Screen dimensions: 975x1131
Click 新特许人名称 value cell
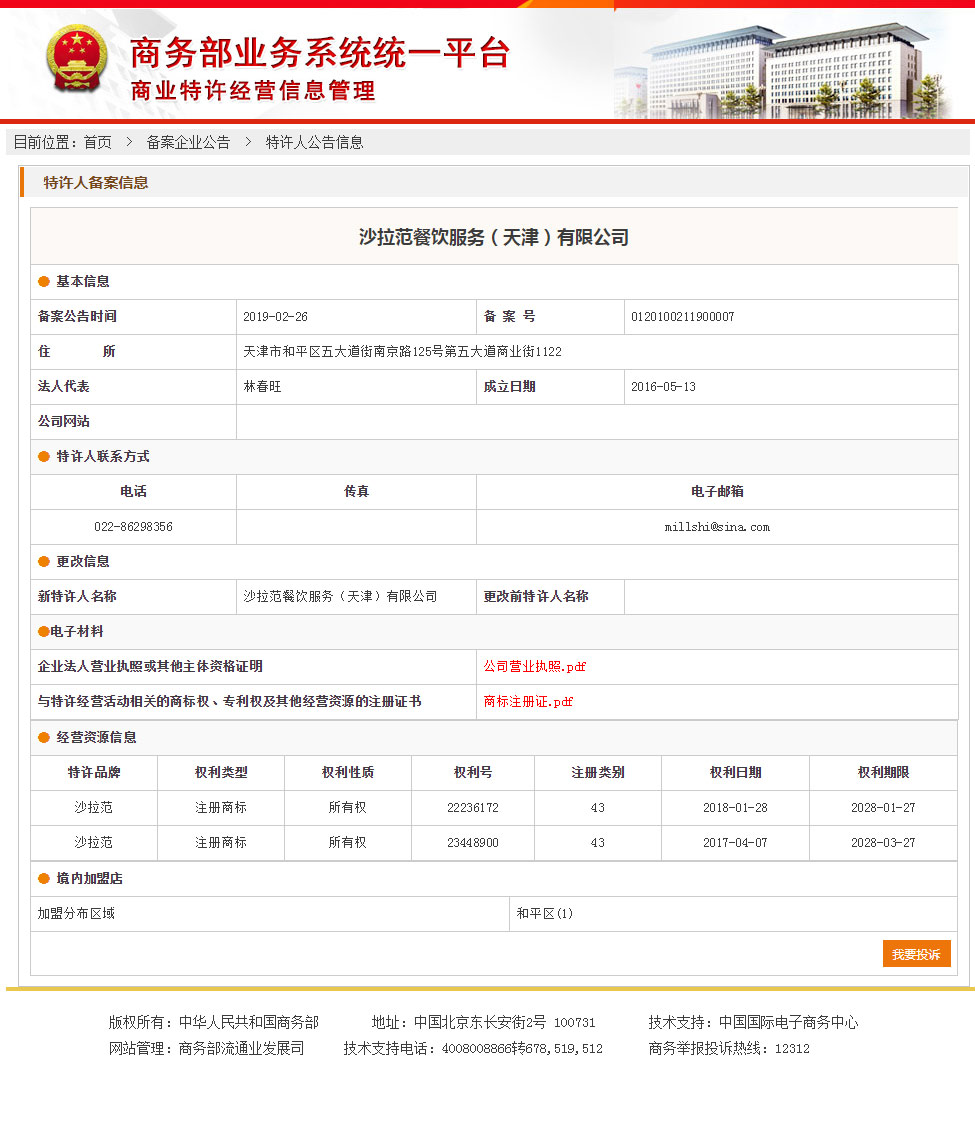point(356,597)
